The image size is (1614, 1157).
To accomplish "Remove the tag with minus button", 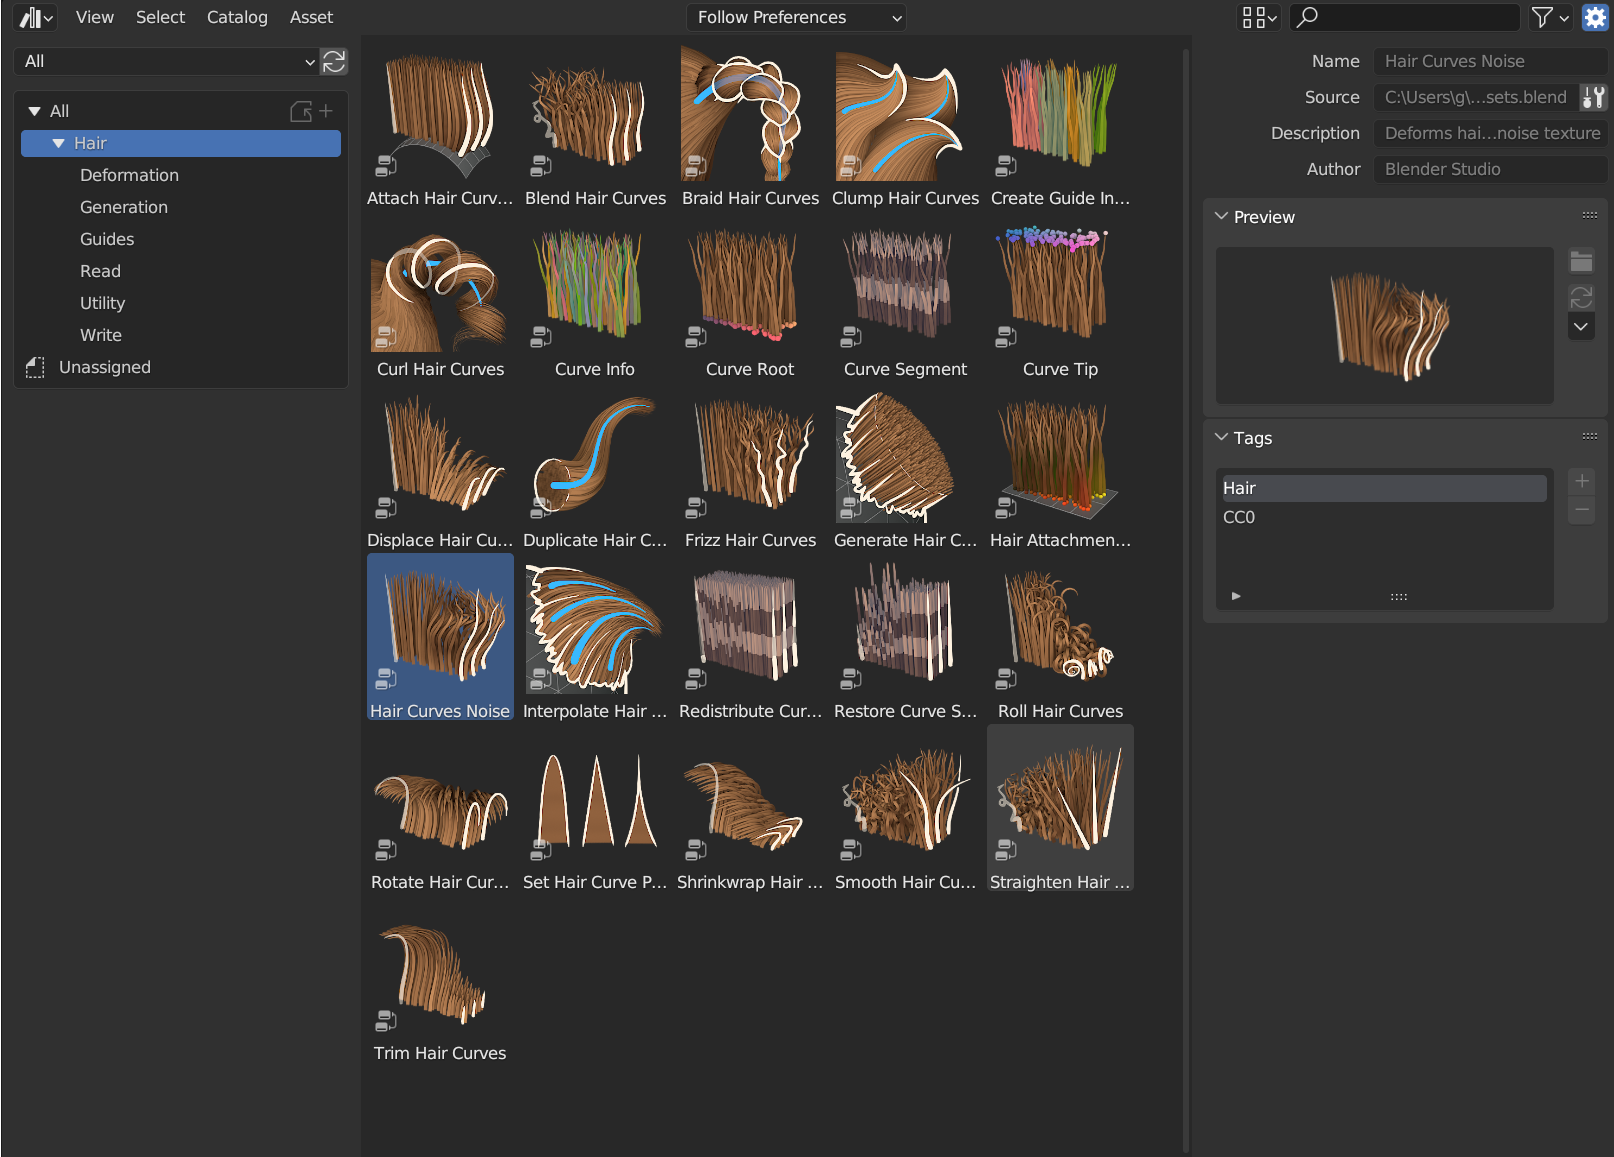I will [x=1581, y=510].
